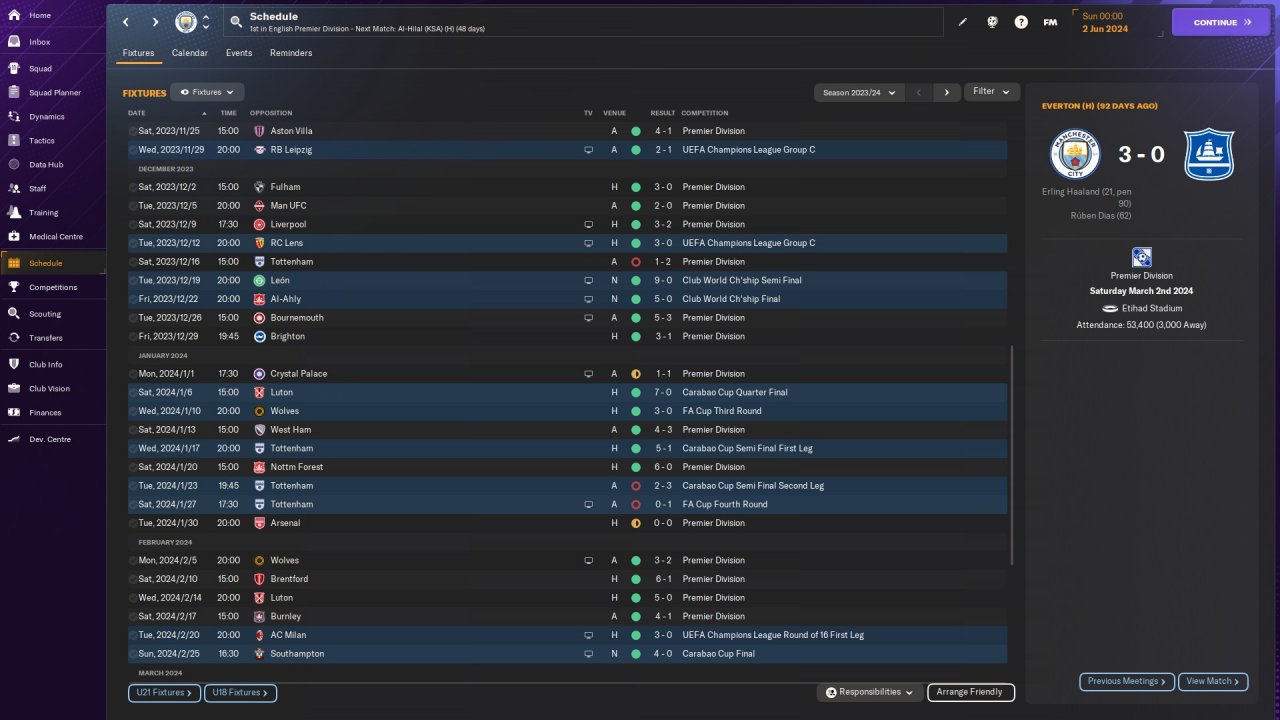The image size is (1280, 720).
Task: Click the Opposition column header
Action: tap(271, 113)
